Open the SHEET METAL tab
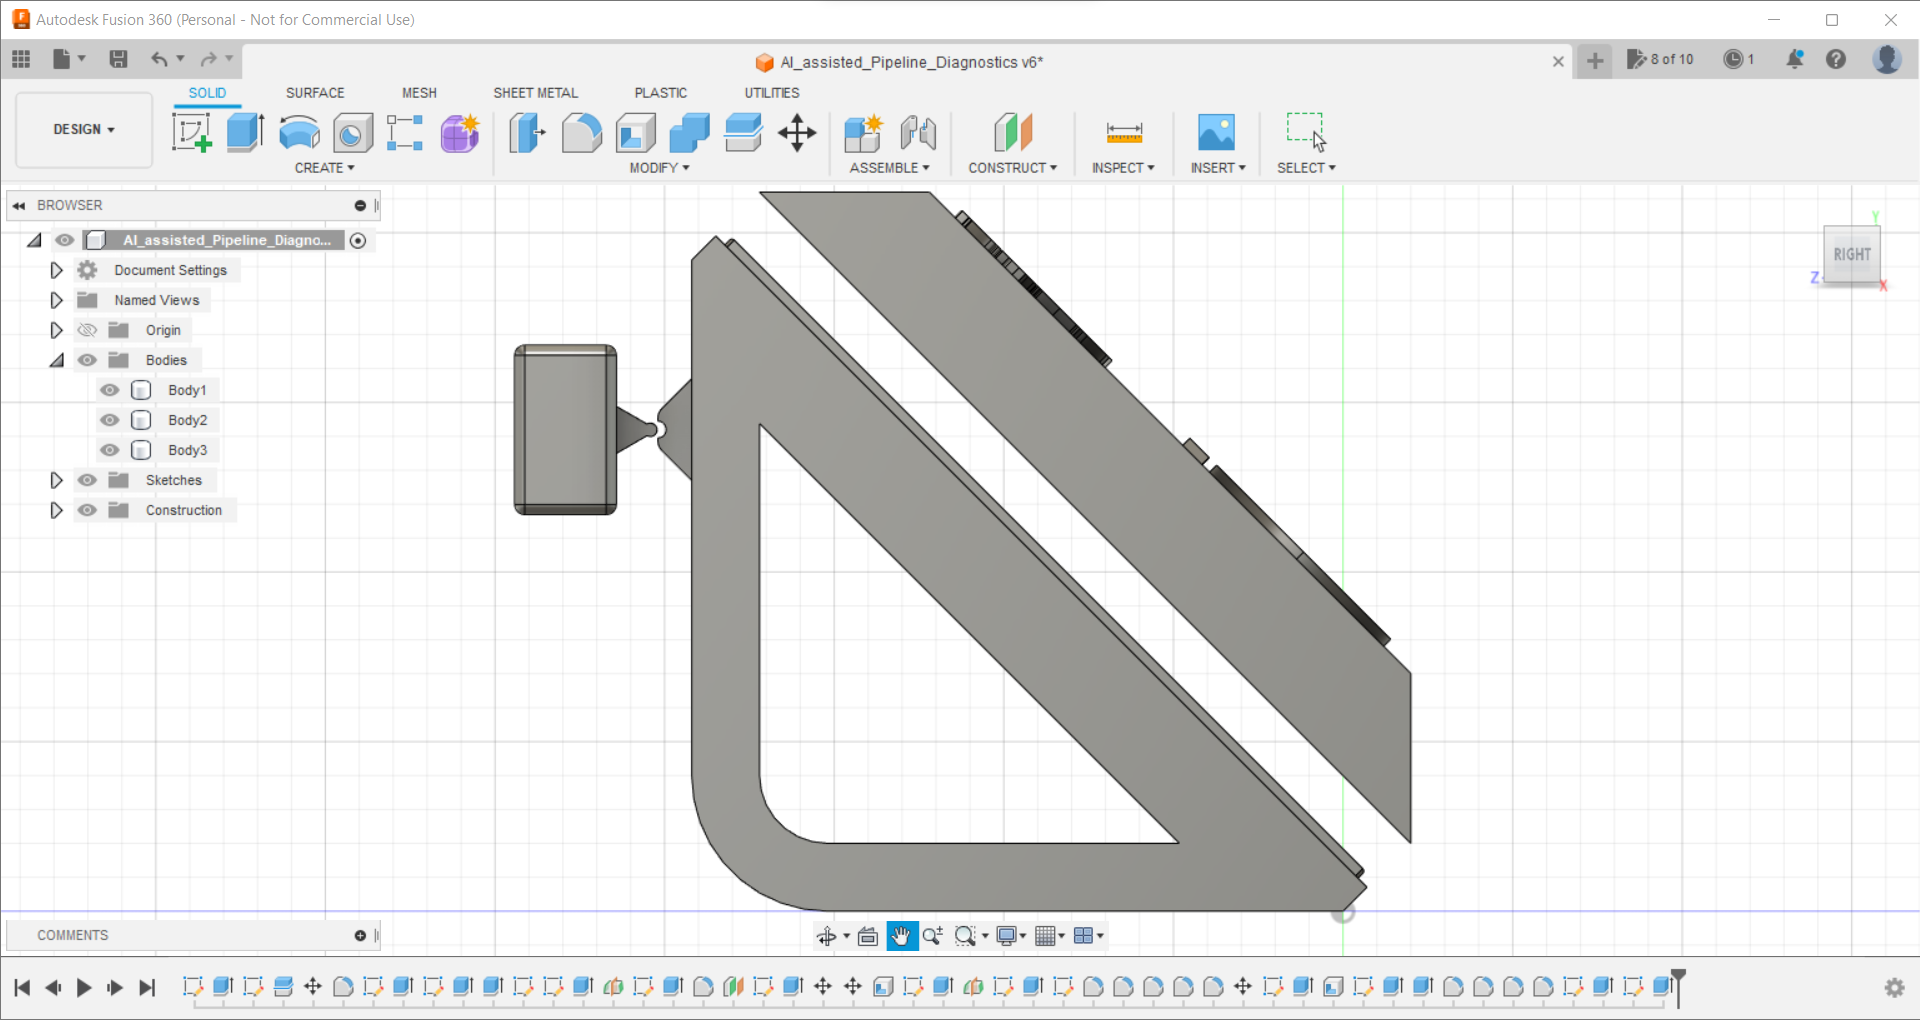Image resolution: width=1920 pixels, height=1020 pixels. point(535,93)
